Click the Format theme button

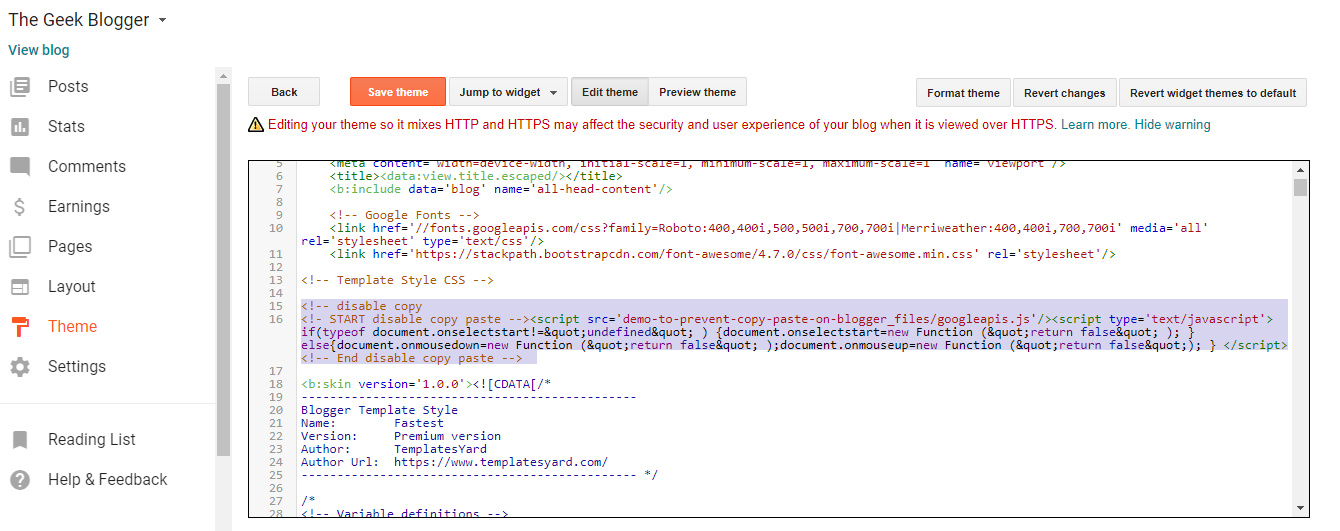pyautogui.click(x=963, y=93)
